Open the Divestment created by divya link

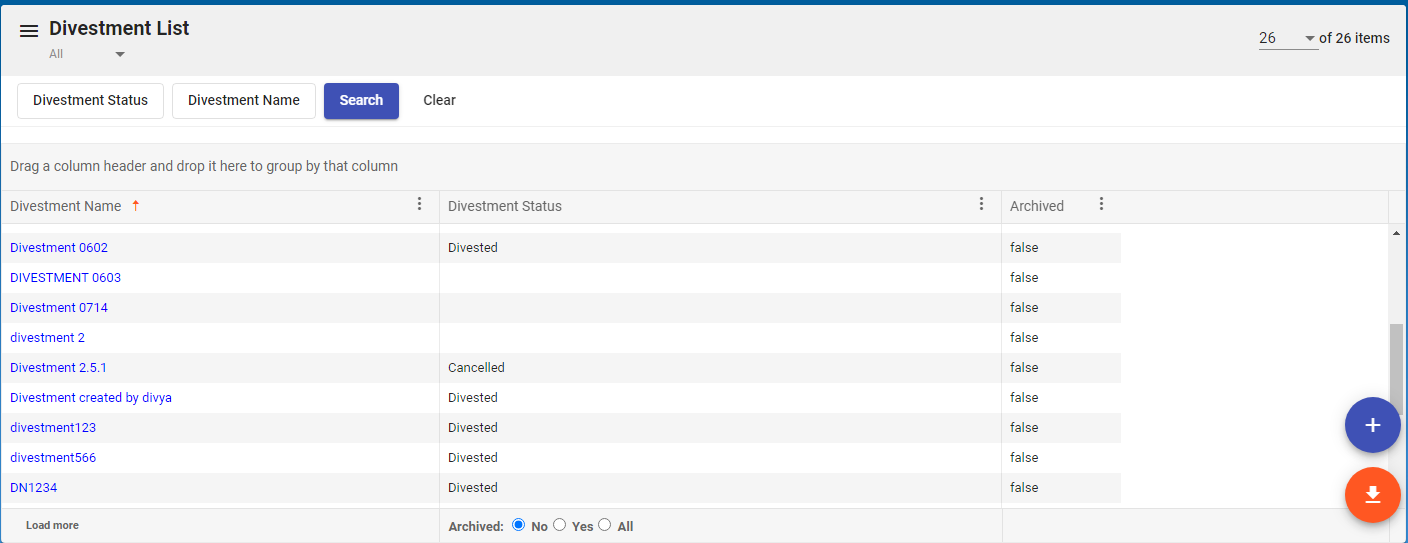coord(91,397)
